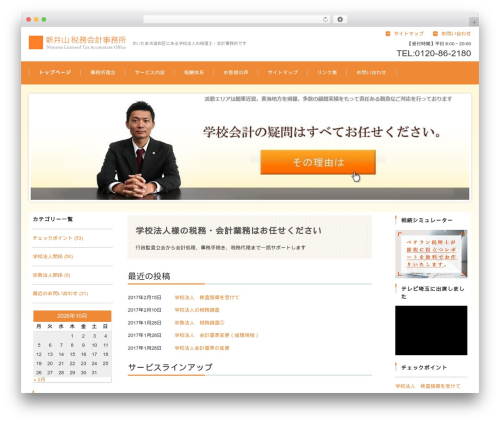The width and height of the screenshot is (500, 423).
Task: Open a new tab with the plus button
Action: pos(474,22)
